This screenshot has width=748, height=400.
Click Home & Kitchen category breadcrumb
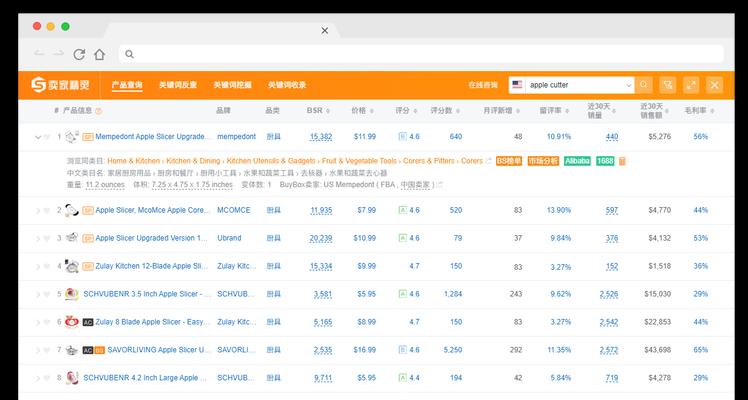[x=134, y=161]
